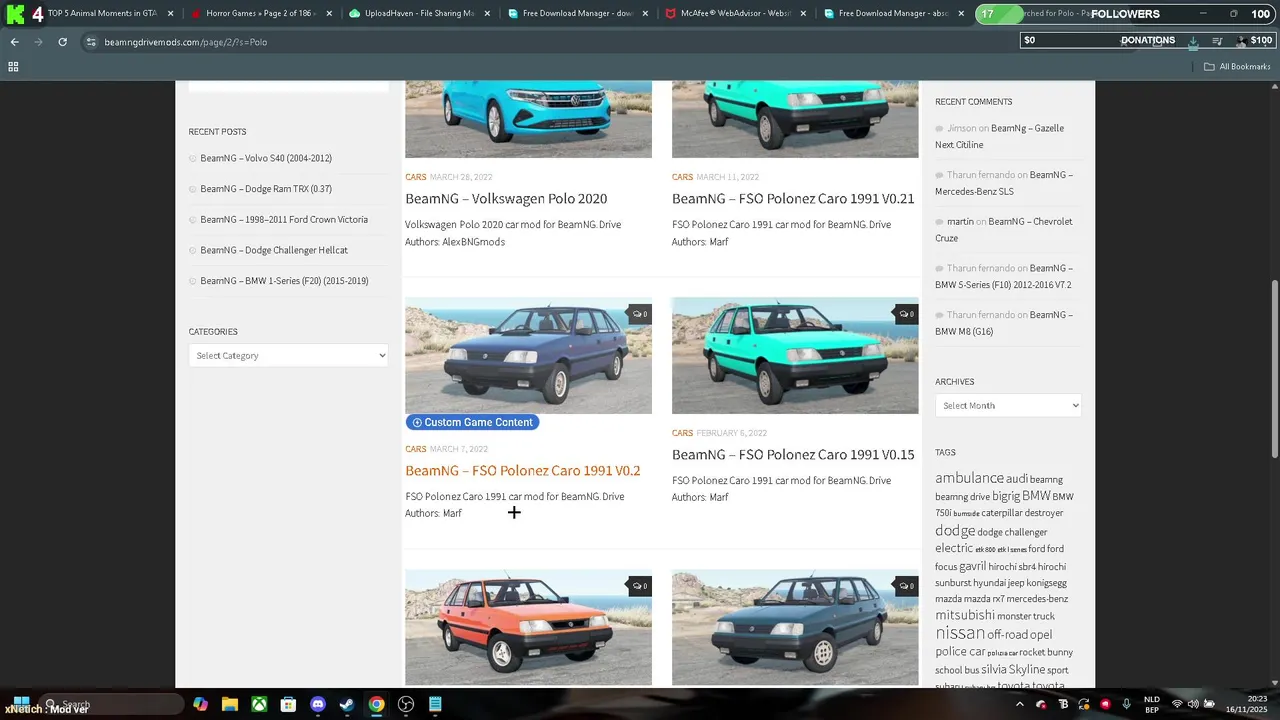Select the nissan tag
This screenshot has width=1280, height=720.
tap(960, 633)
